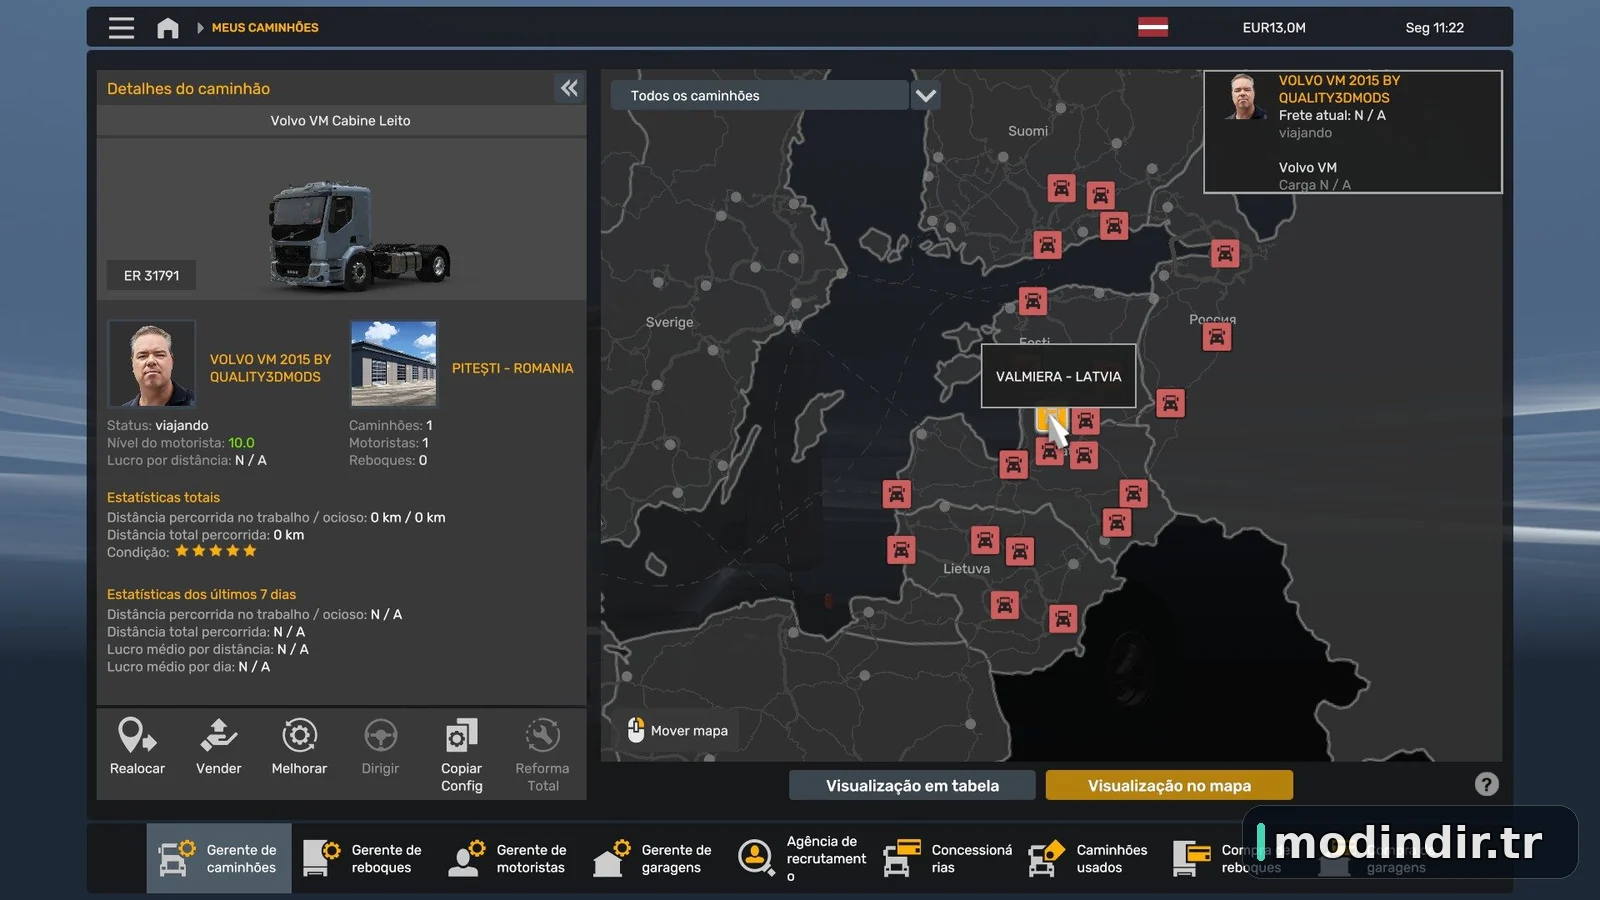Click the driver portrait in map info card
Viewport: 1600px width, 900px height.
click(x=1244, y=97)
